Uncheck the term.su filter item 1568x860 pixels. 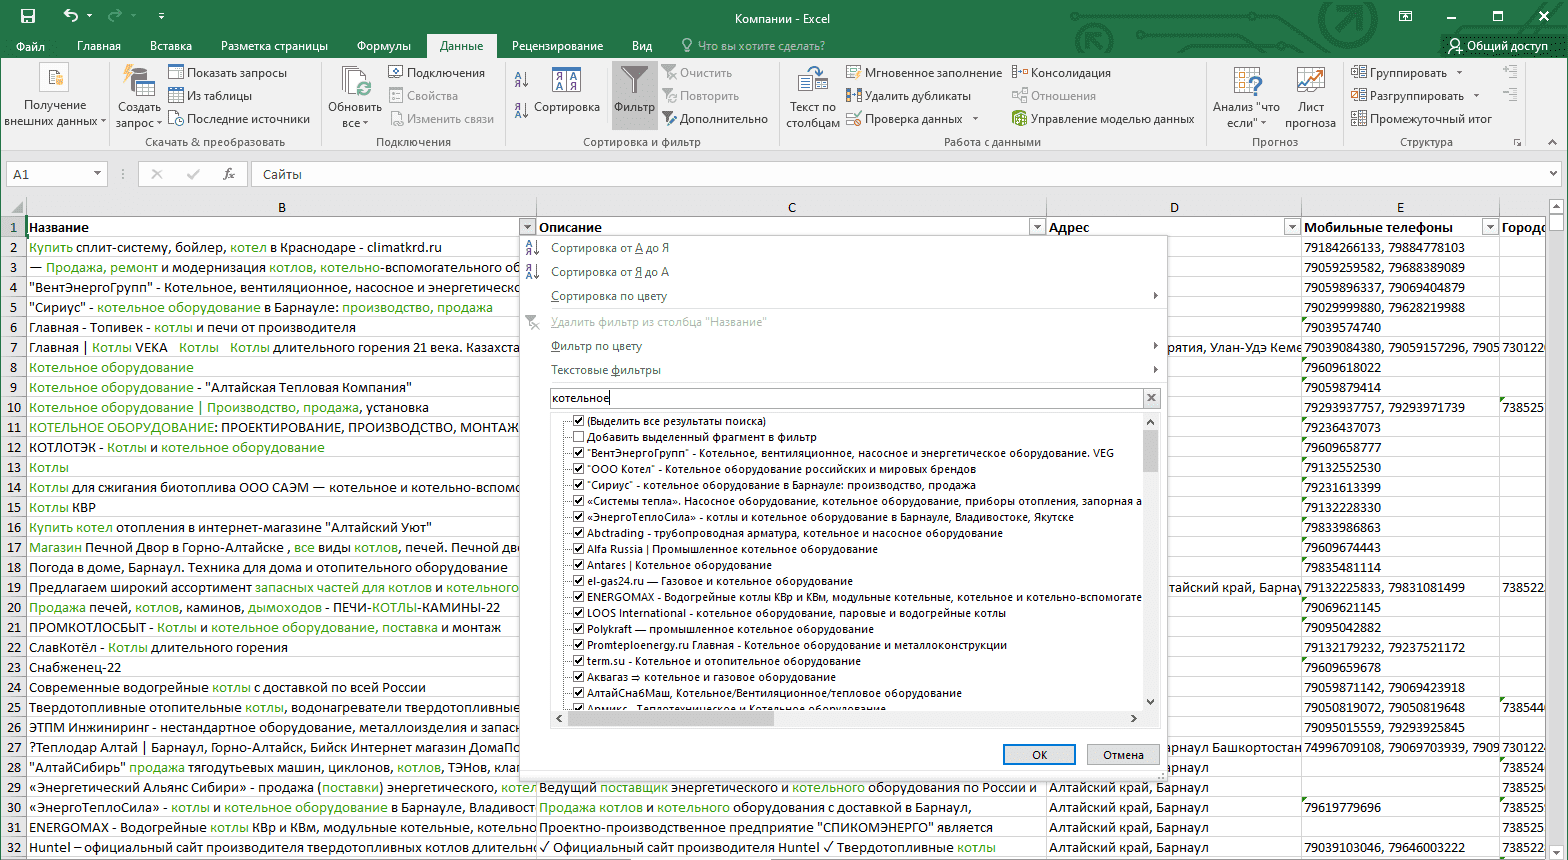pos(579,661)
